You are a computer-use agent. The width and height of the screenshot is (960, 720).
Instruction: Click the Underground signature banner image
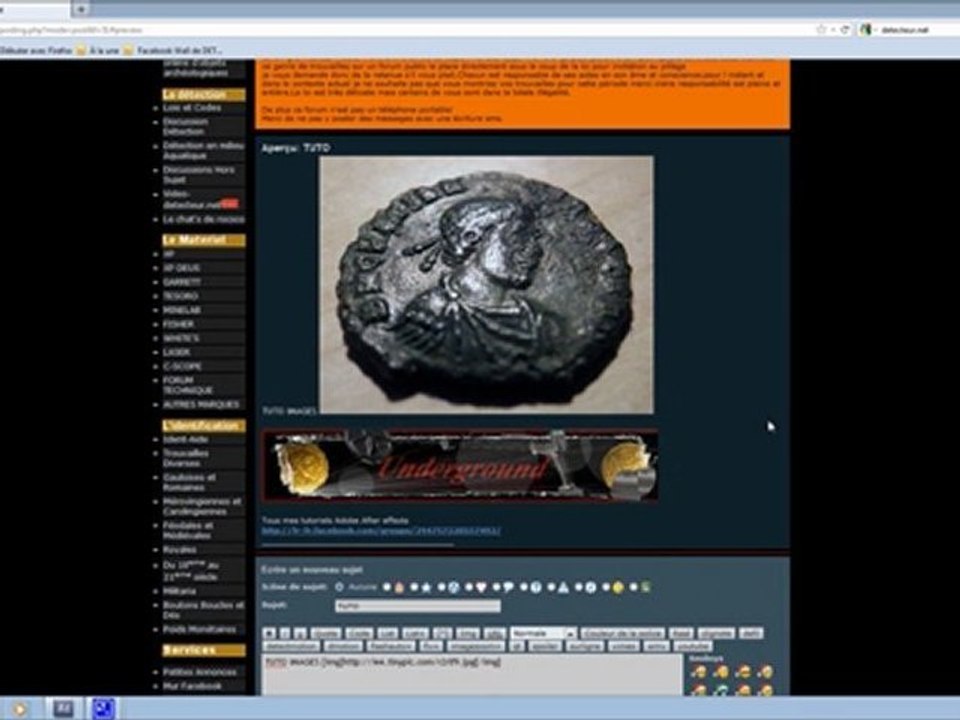pyautogui.click(x=460, y=466)
